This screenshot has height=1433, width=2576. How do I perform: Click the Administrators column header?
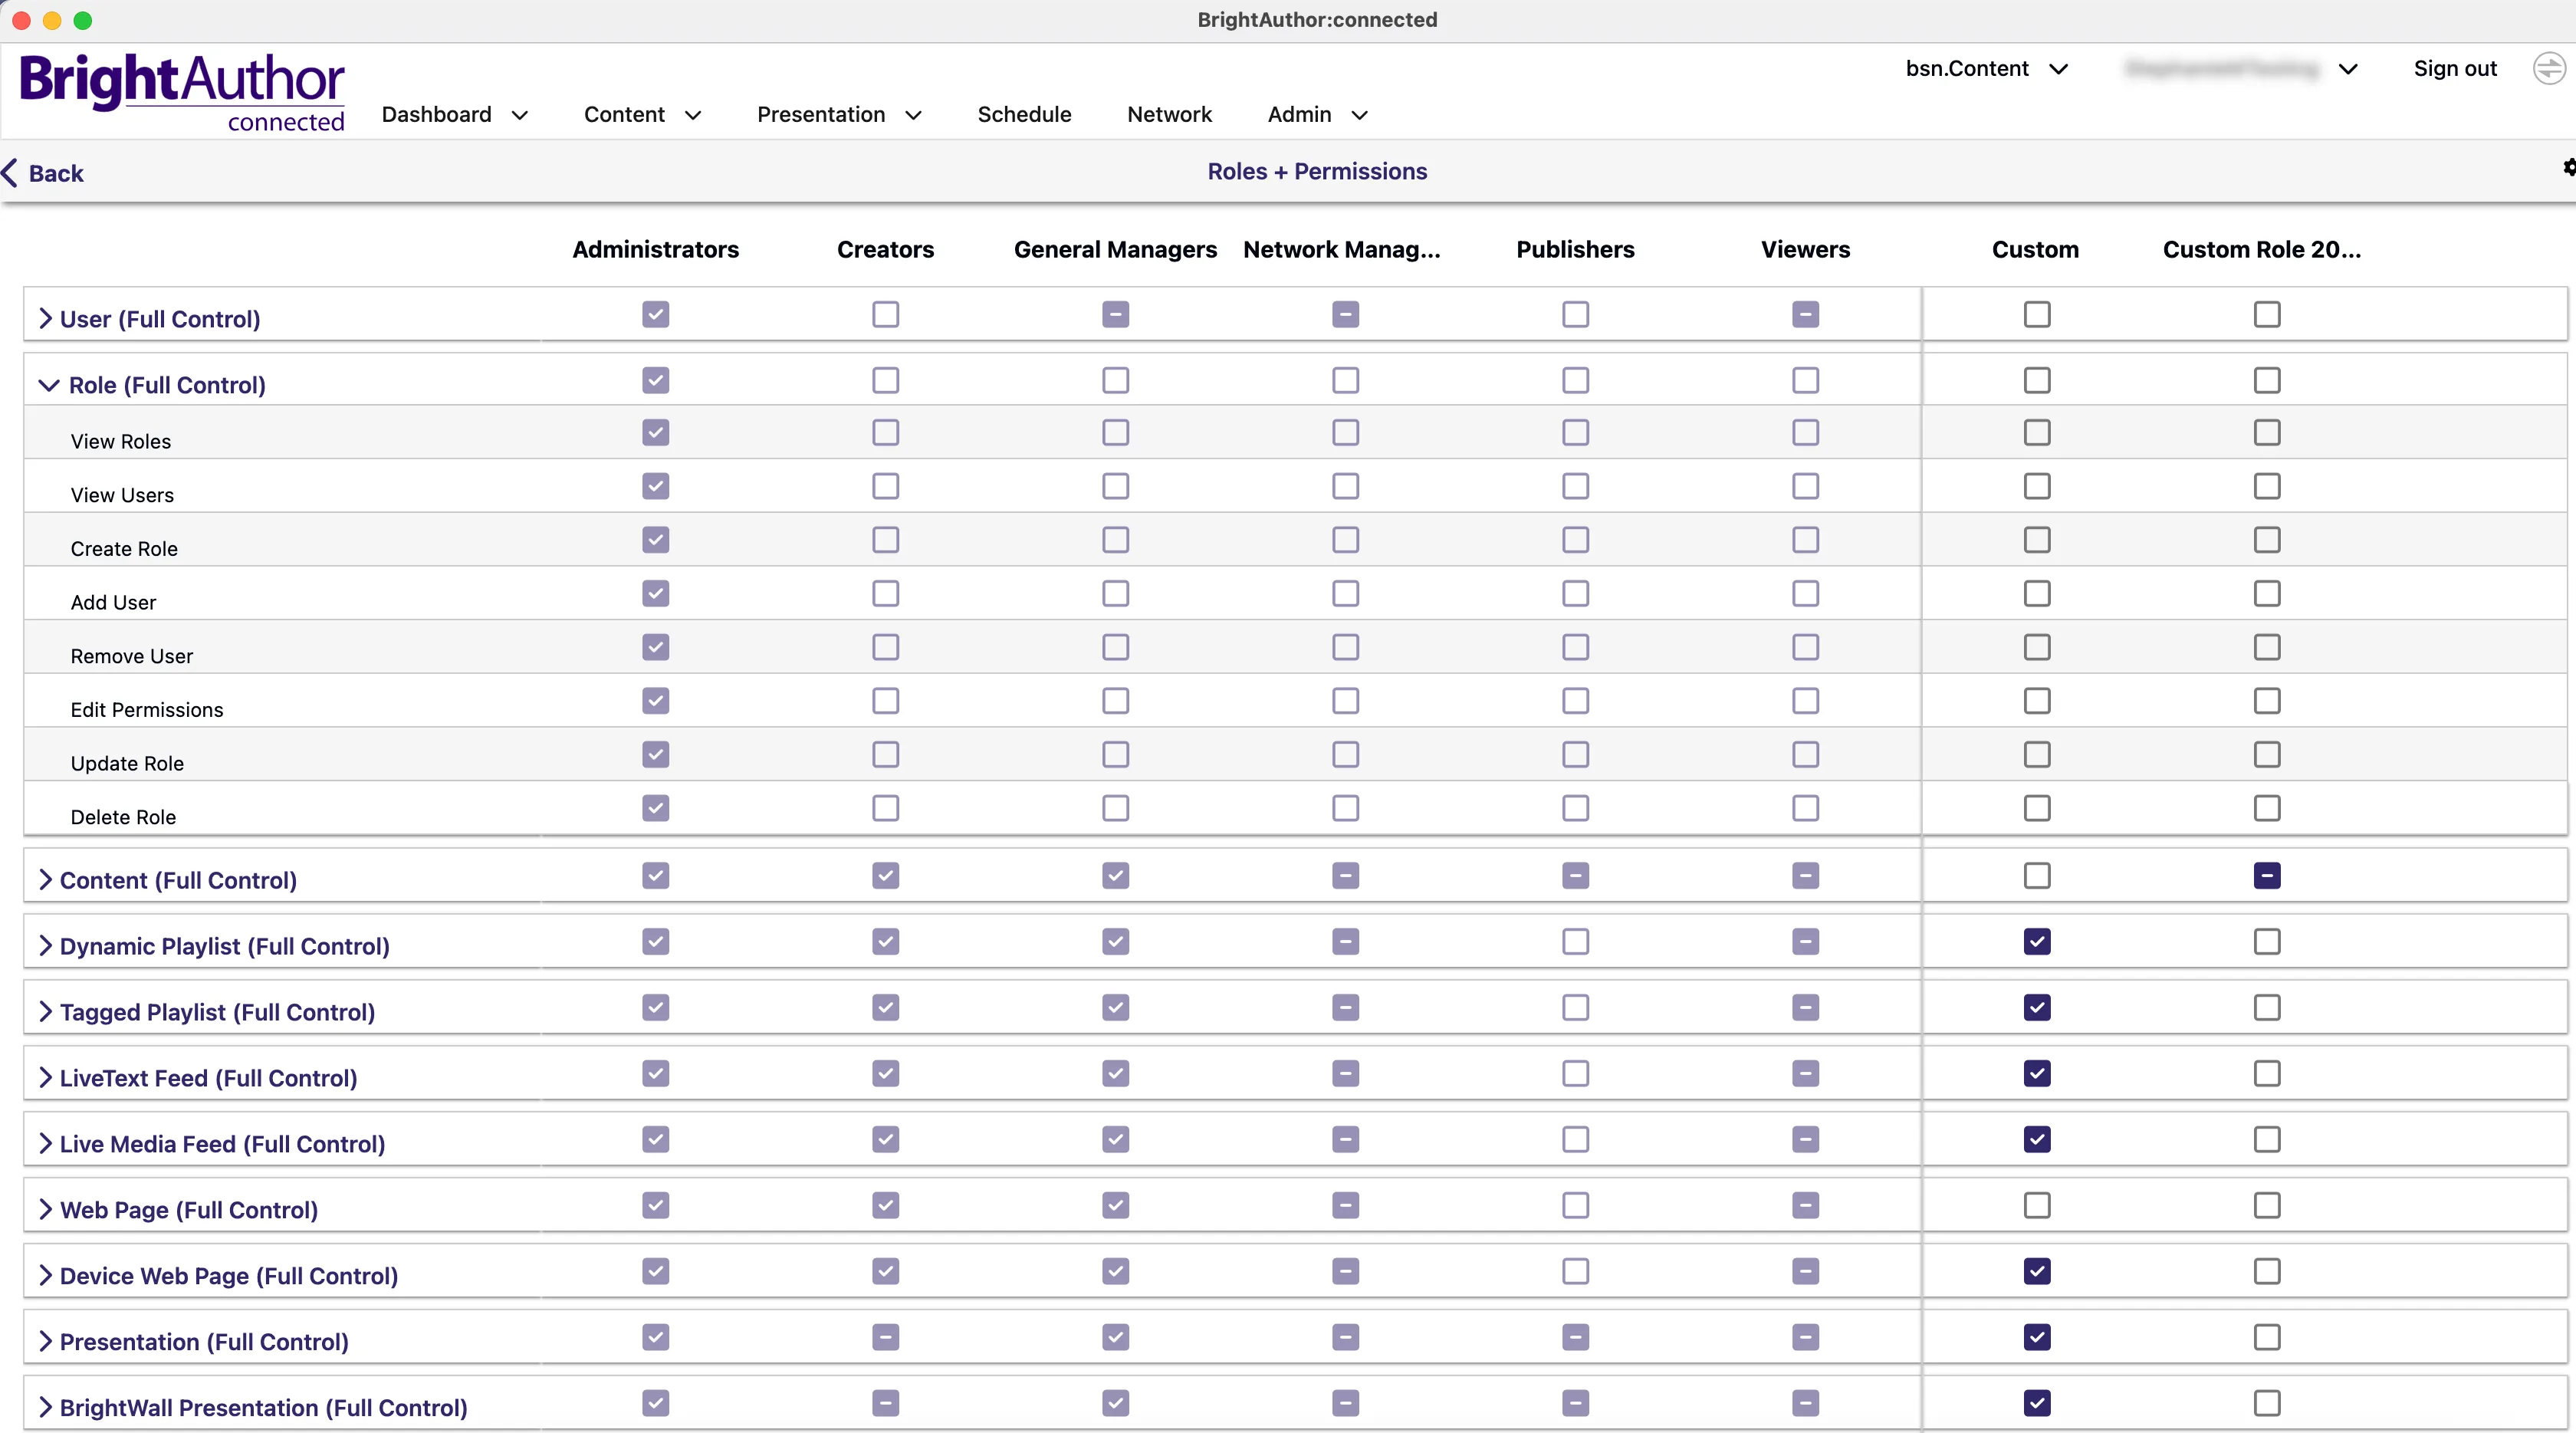point(655,249)
